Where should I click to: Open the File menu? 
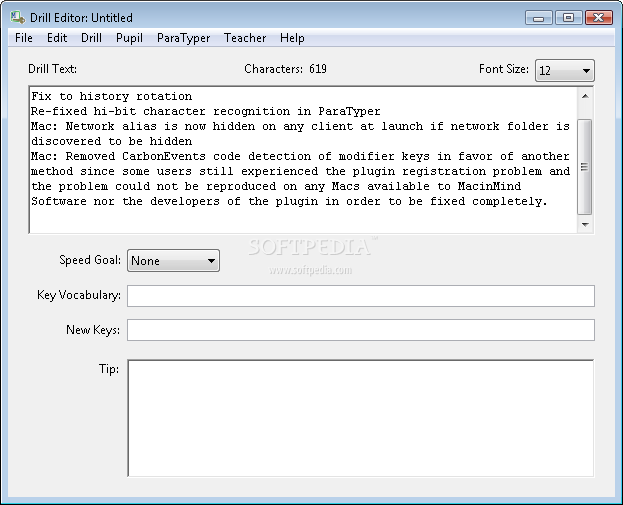pos(24,38)
